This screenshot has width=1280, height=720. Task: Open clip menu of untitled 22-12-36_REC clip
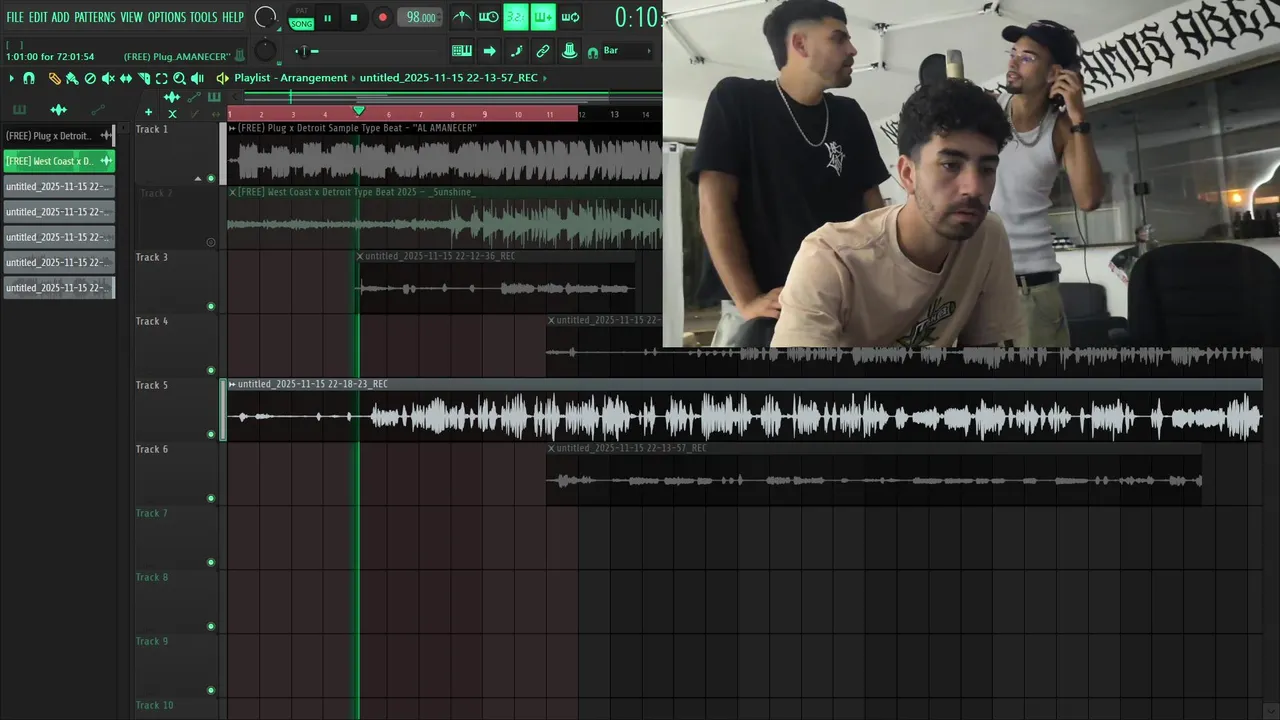click(x=360, y=256)
